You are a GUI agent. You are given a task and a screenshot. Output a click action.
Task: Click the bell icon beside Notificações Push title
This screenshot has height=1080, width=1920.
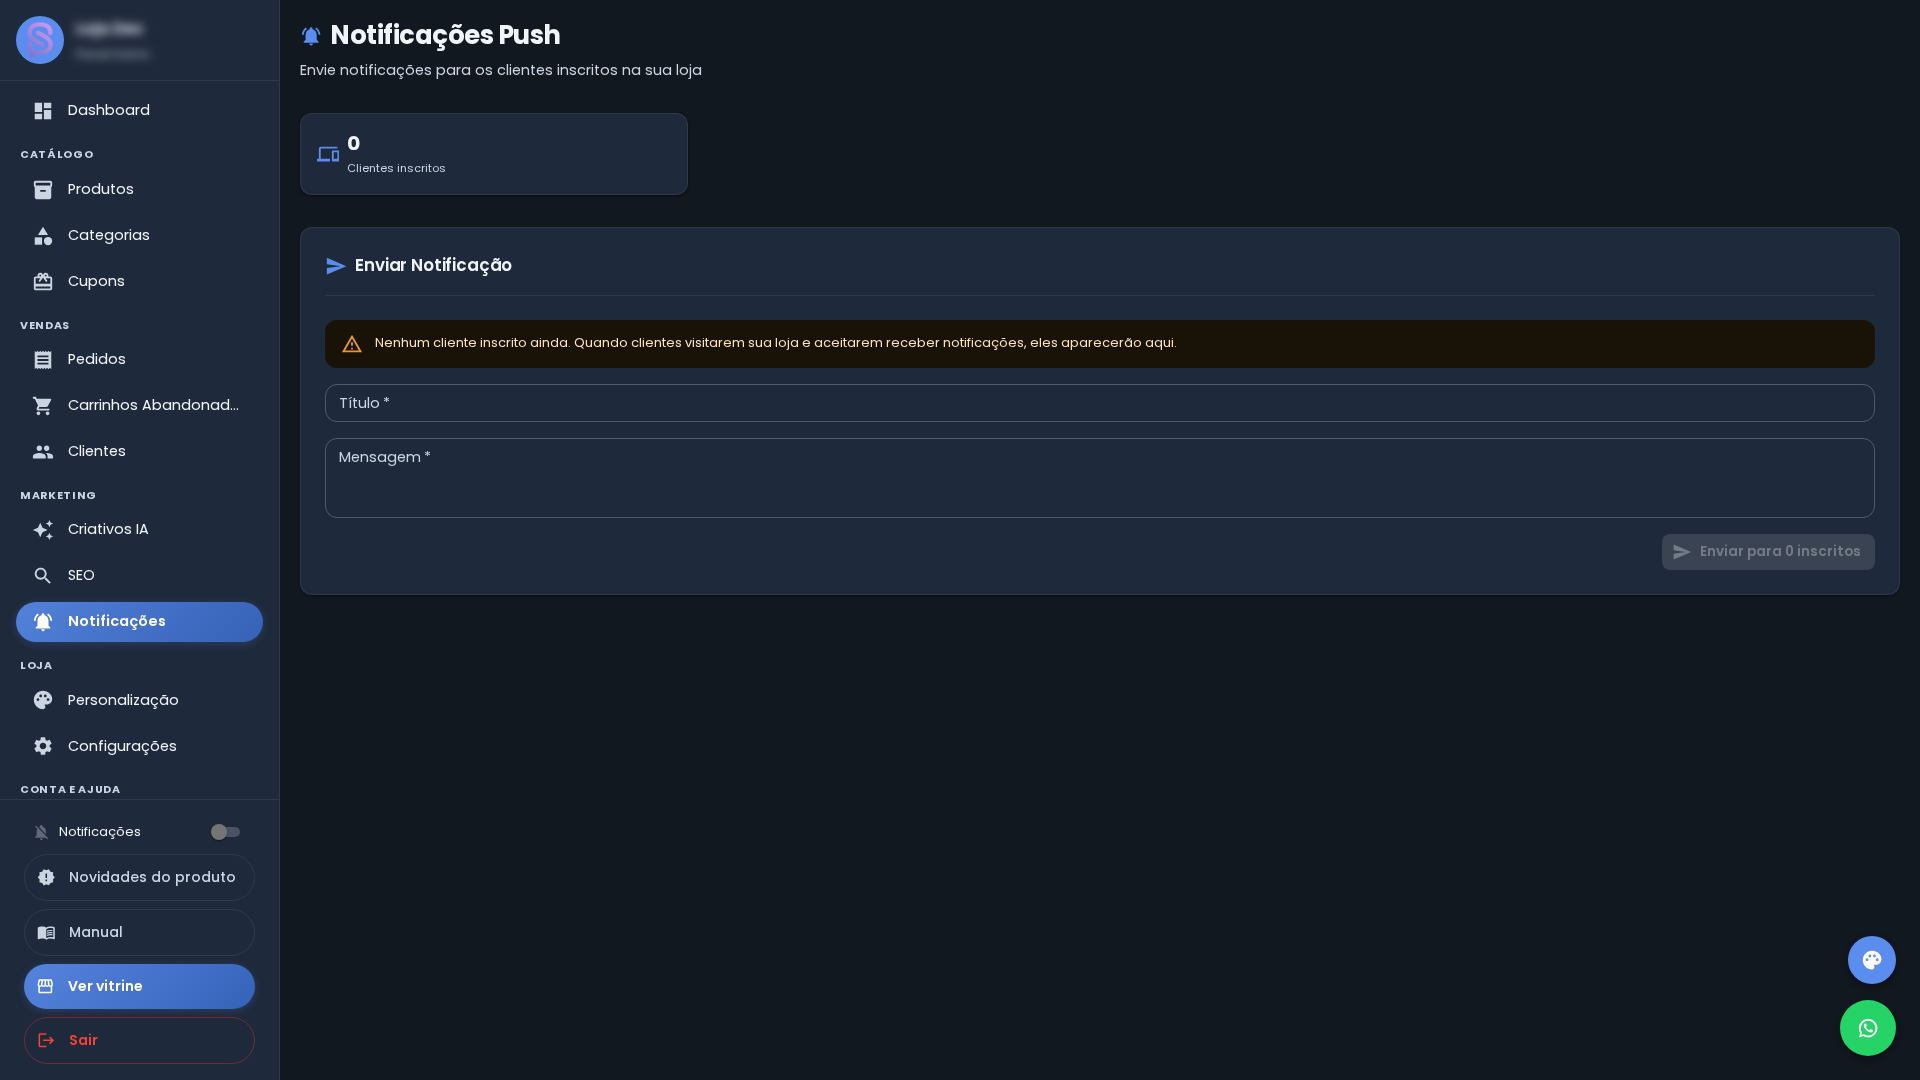coord(311,36)
